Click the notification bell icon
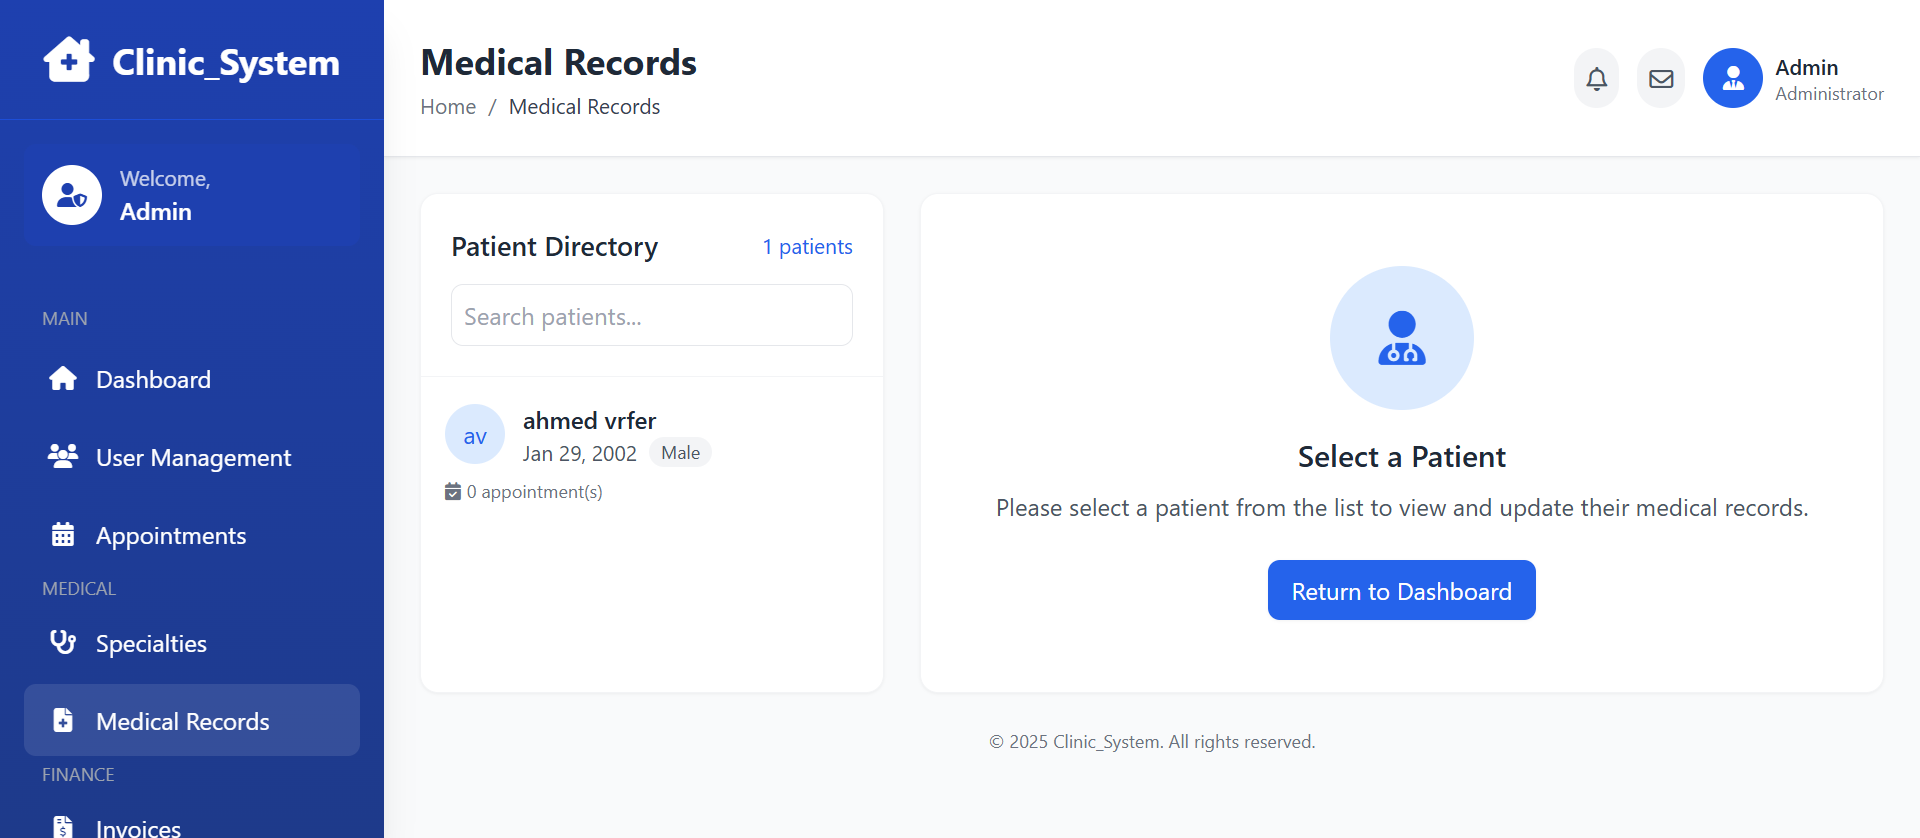Screen dimensions: 1920x838 click(1596, 78)
